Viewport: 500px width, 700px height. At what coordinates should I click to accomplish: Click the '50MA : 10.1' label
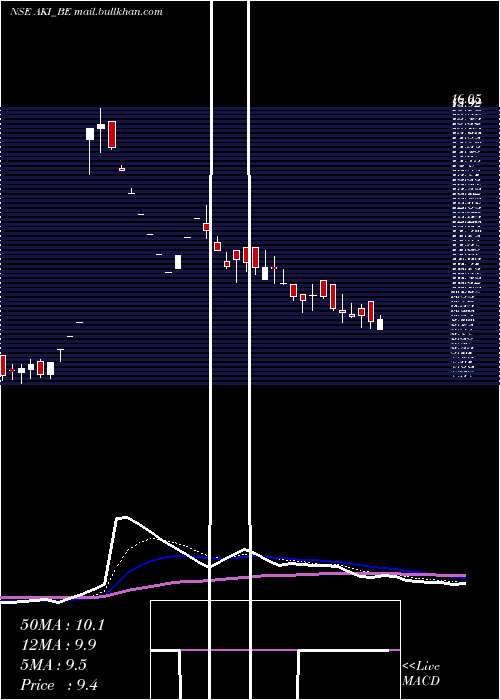click(x=62, y=625)
